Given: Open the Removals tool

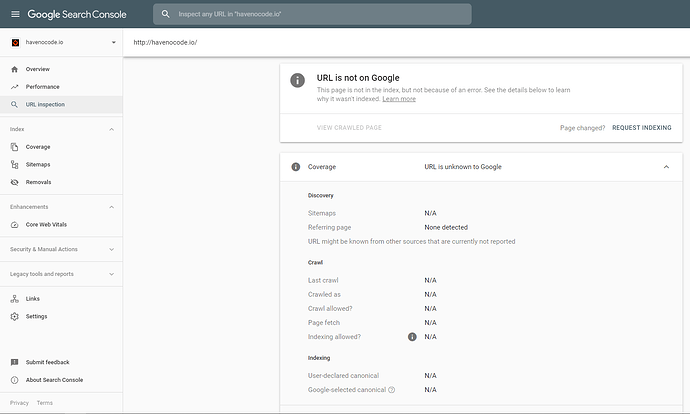Looking at the screenshot, I should click(38, 182).
